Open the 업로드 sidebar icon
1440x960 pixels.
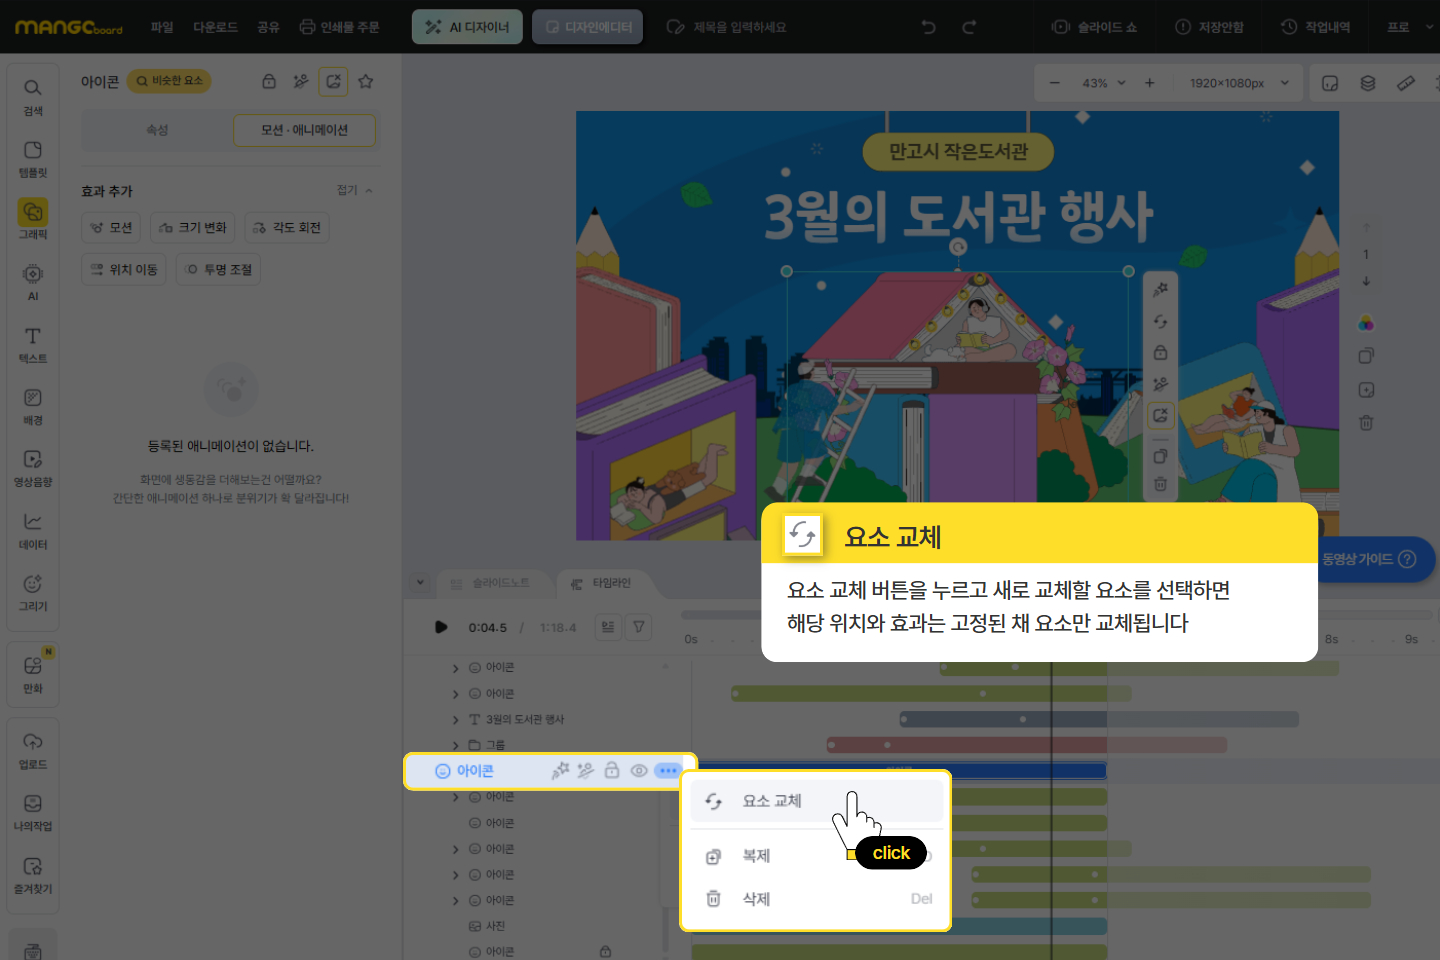pyautogui.click(x=33, y=749)
